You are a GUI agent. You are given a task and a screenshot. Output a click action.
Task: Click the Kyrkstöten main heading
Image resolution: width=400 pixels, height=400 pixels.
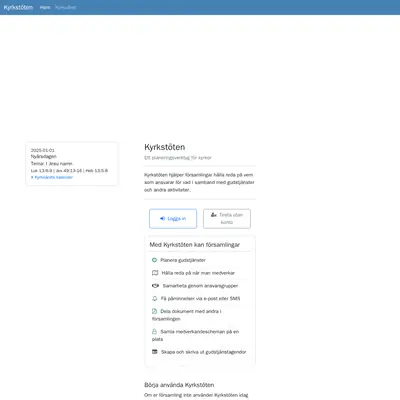click(x=165, y=147)
